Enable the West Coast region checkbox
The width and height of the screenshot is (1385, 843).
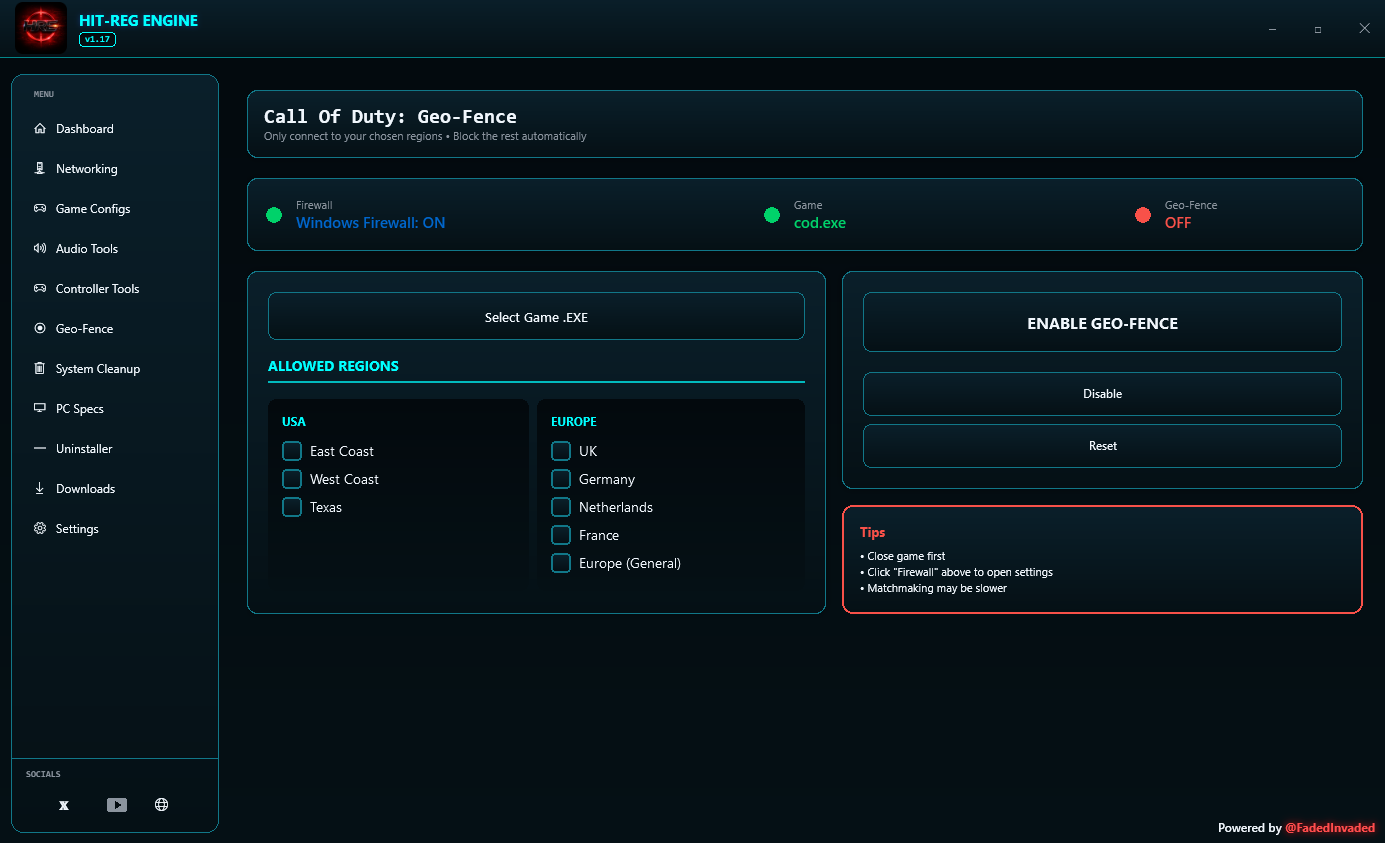292,479
